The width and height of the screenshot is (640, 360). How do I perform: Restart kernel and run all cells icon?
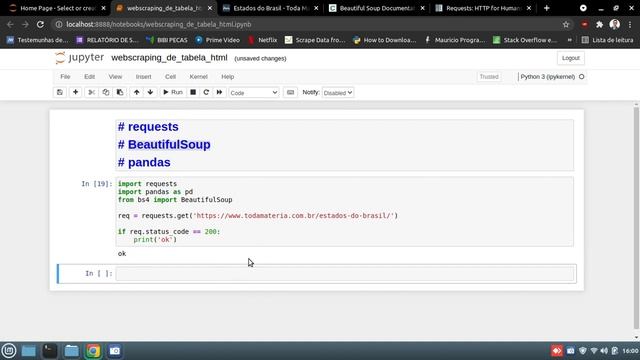(220, 93)
